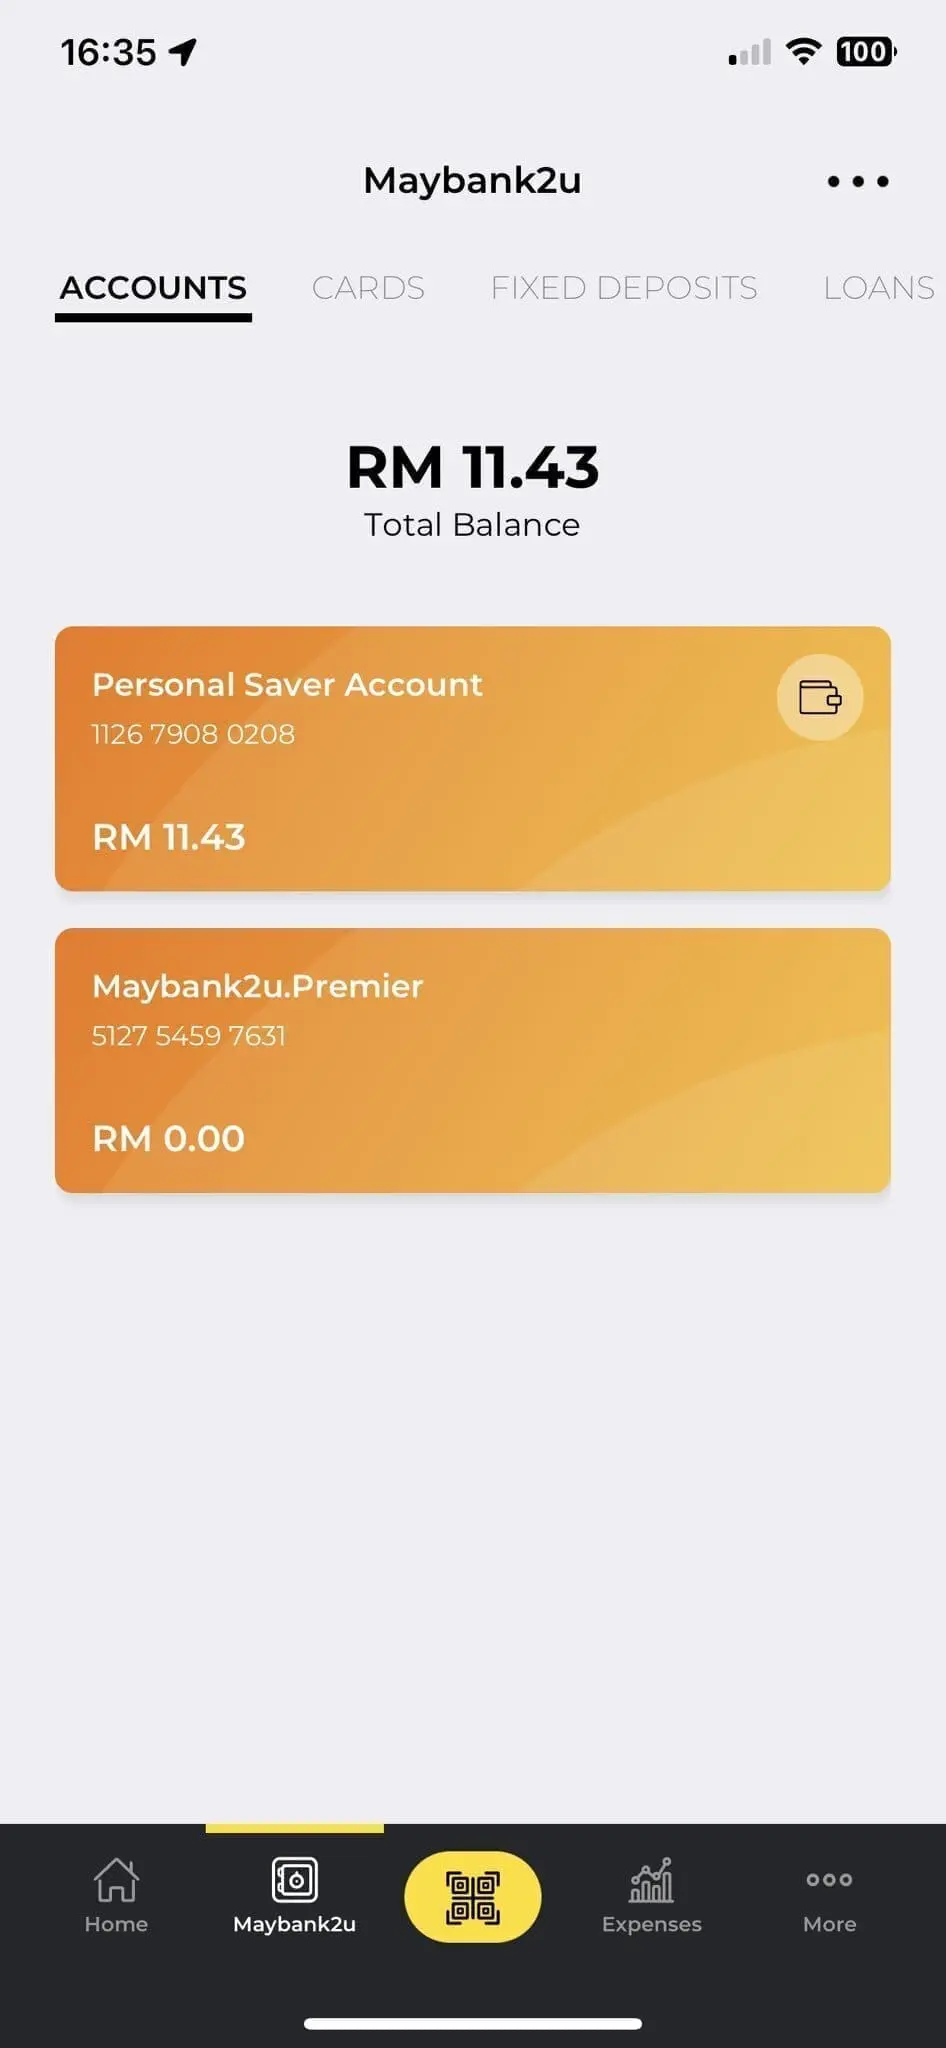Tap the battery indicator in status bar
Viewport: 946px width, 2048px height.
866,51
